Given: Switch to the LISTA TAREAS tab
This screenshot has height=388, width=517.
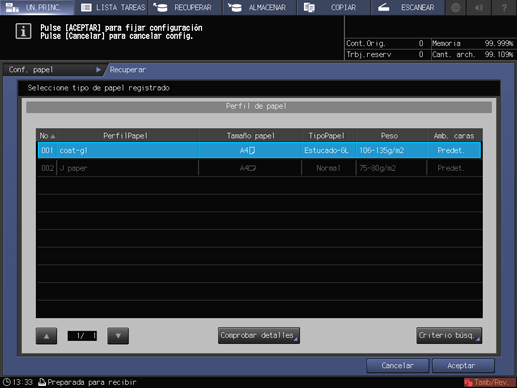Looking at the screenshot, I should pyautogui.click(x=111, y=7).
